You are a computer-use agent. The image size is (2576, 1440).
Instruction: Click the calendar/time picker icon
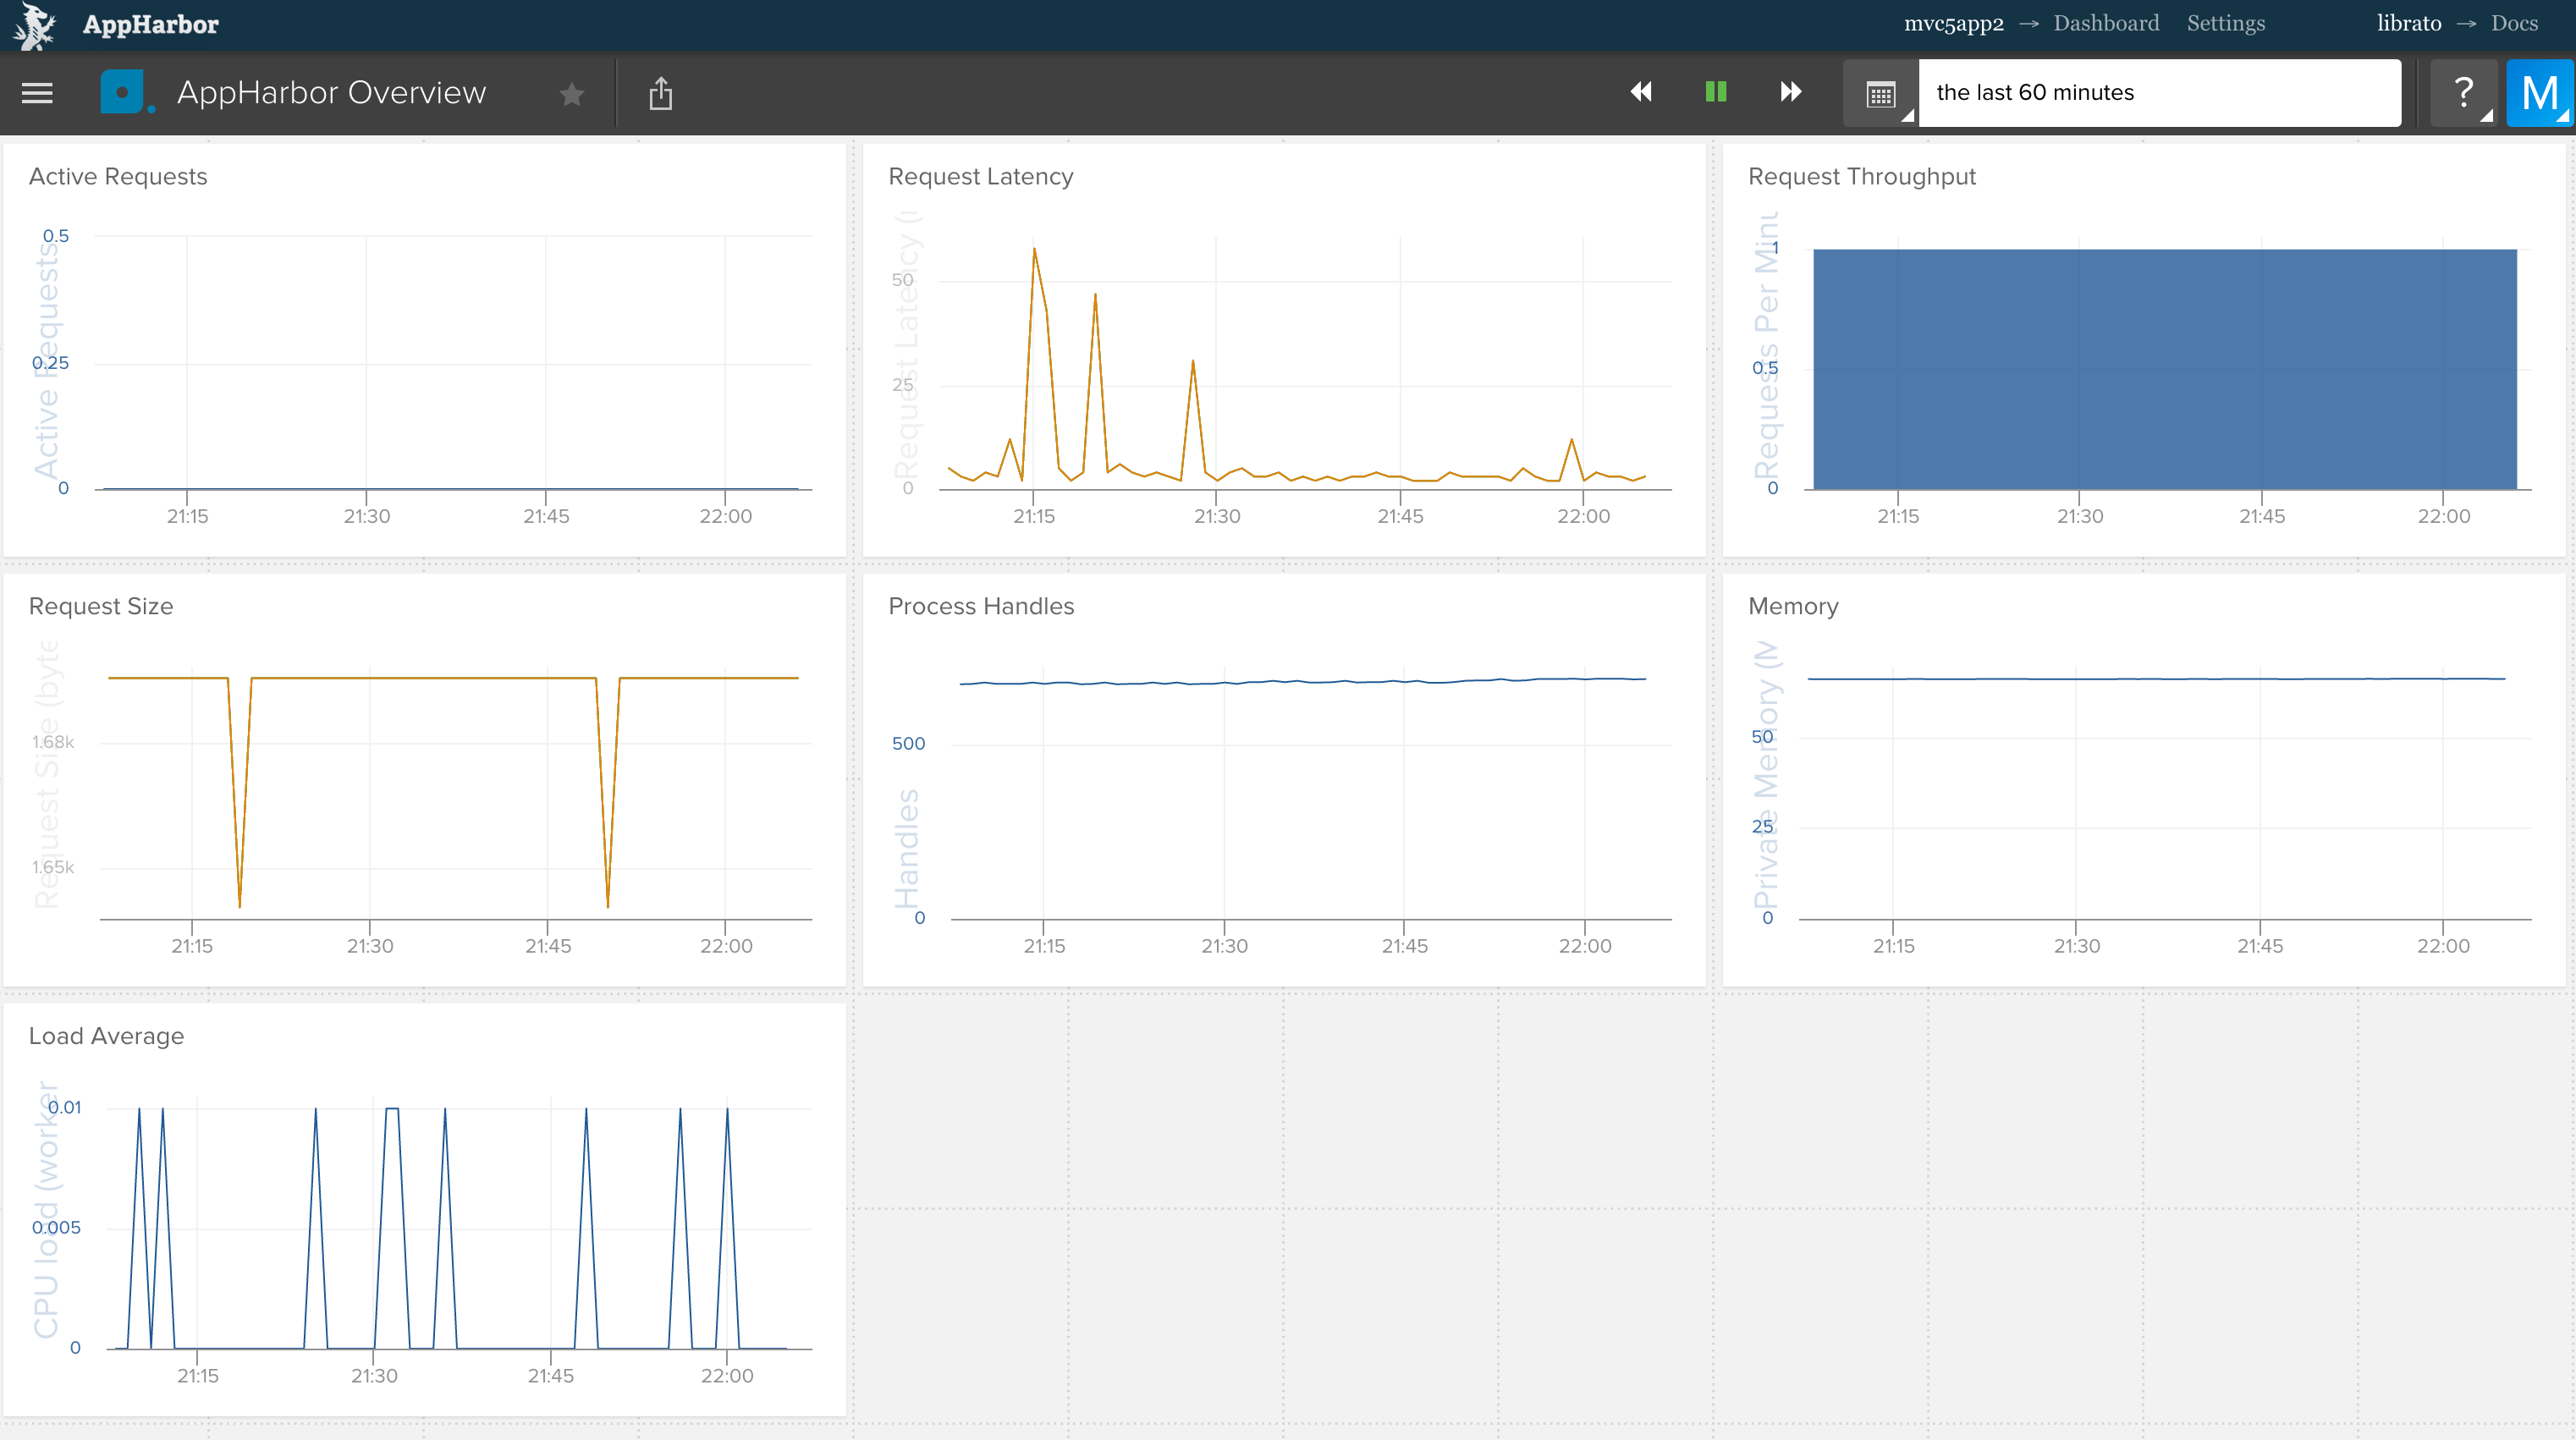(x=1880, y=94)
